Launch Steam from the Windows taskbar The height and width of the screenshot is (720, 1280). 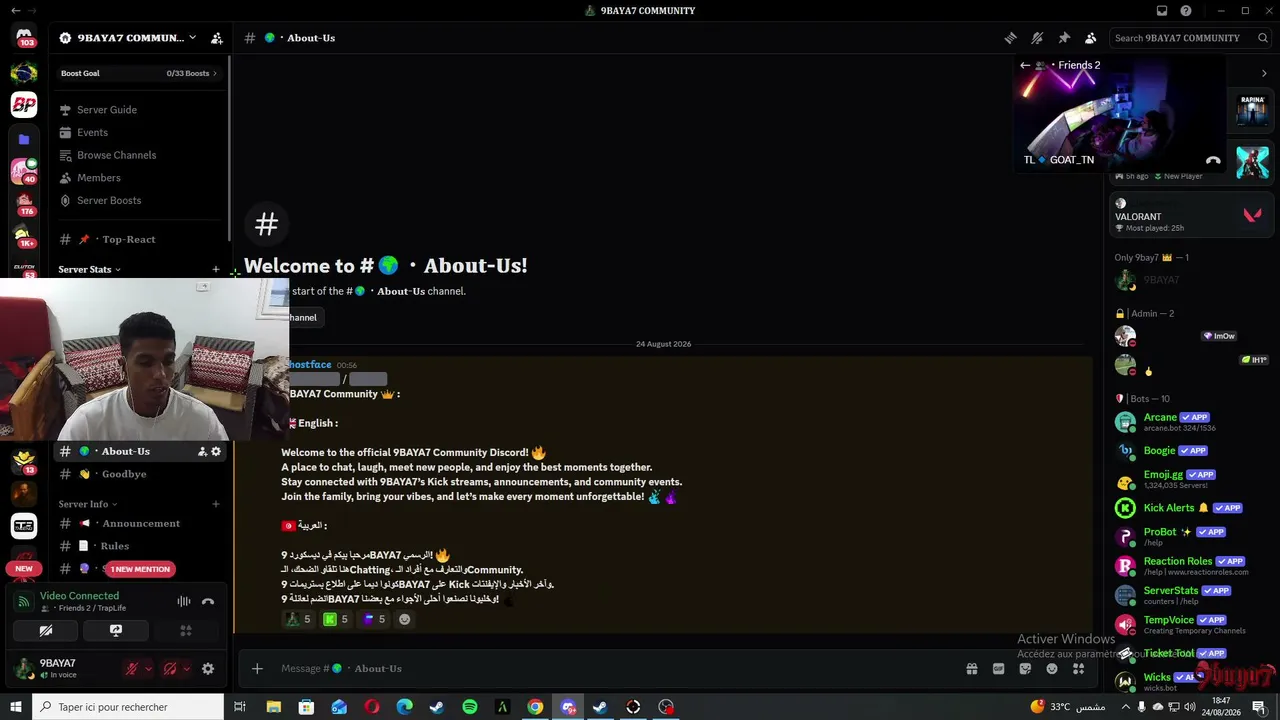point(437,707)
